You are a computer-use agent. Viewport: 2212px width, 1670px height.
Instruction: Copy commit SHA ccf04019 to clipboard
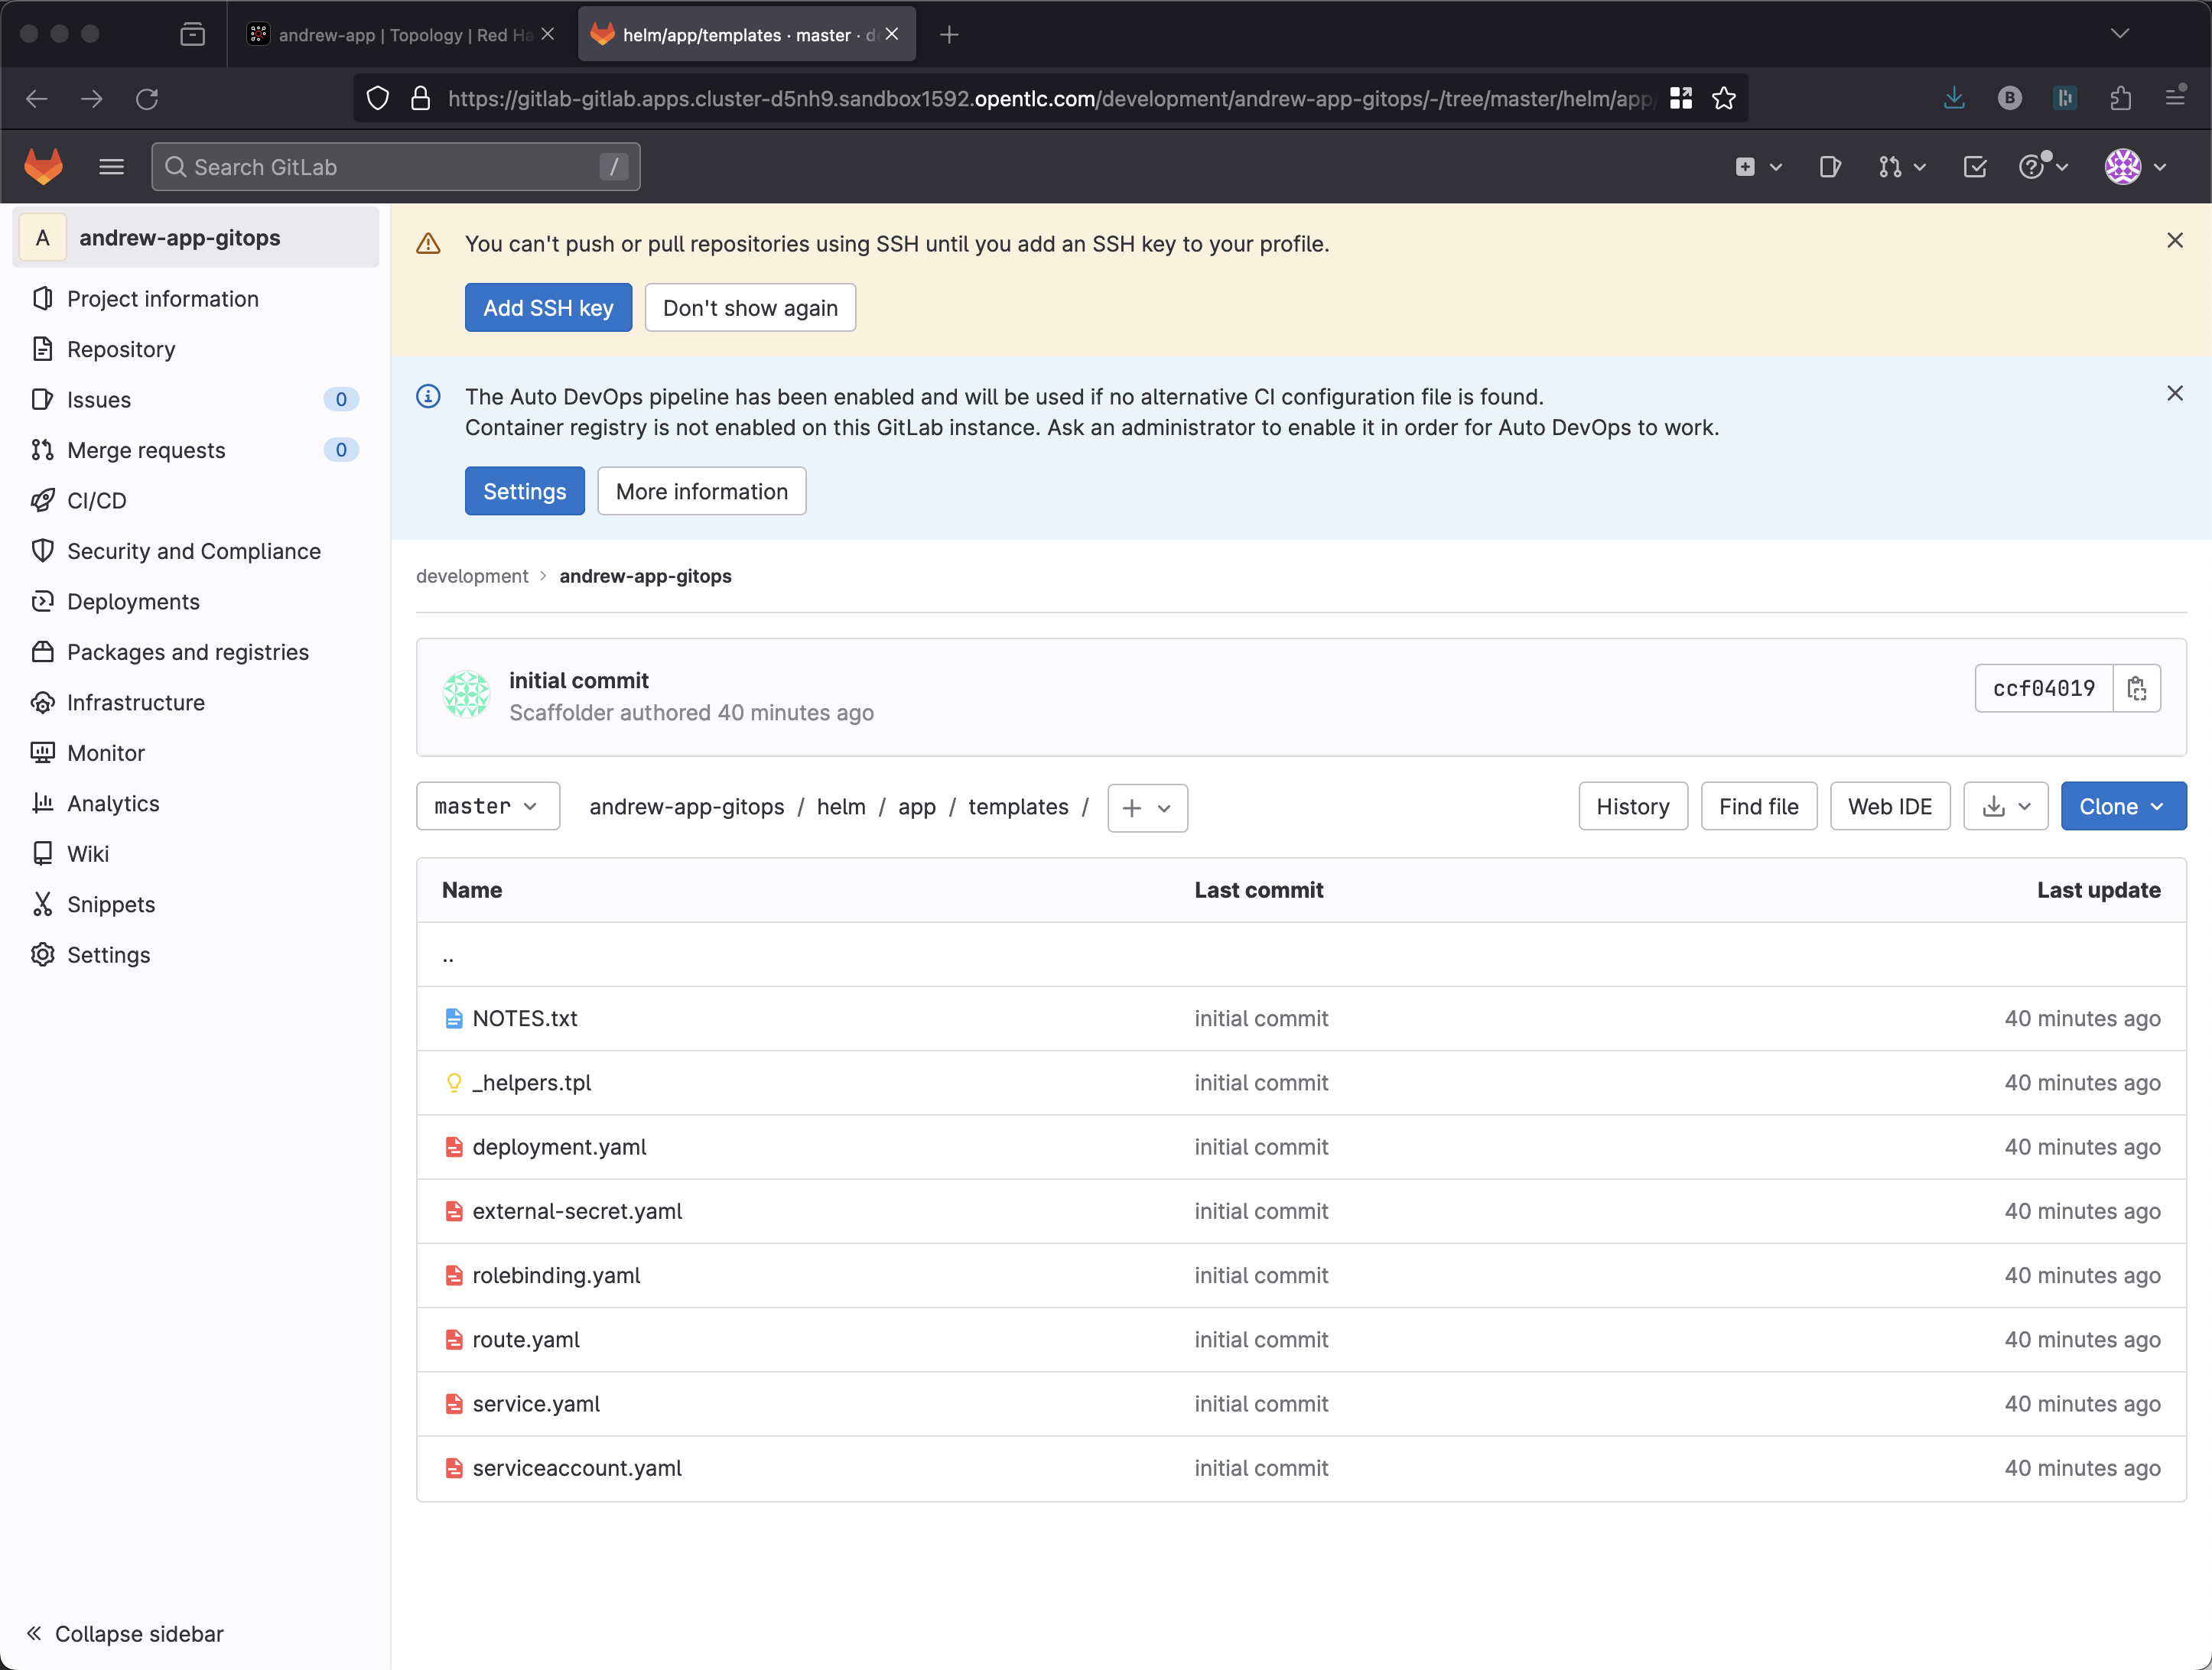[2136, 688]
